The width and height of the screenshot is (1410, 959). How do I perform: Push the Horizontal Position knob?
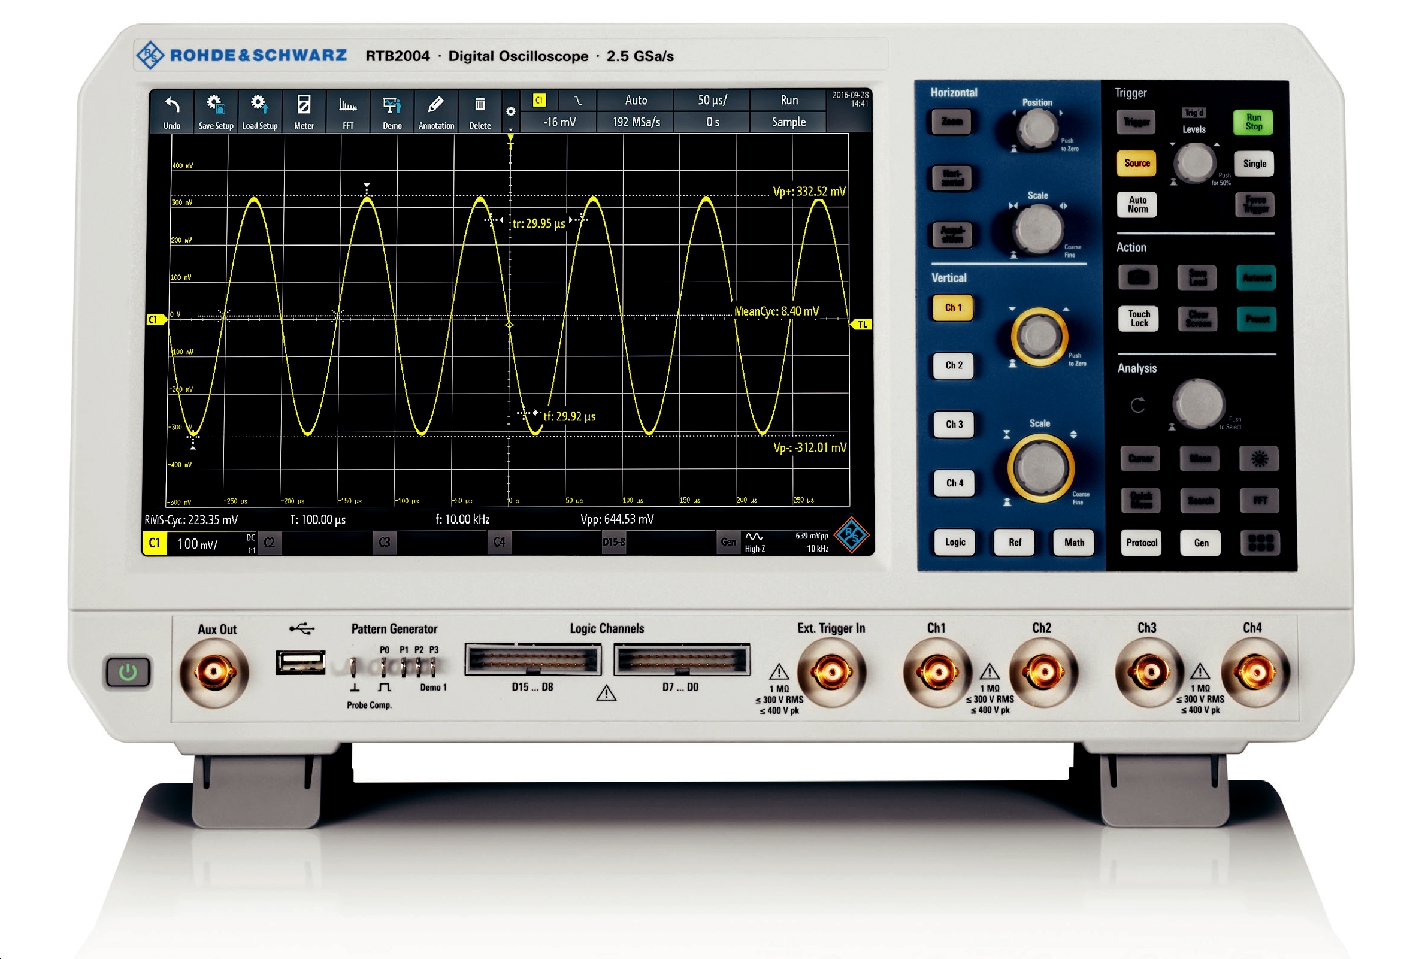pos(1037,129)
